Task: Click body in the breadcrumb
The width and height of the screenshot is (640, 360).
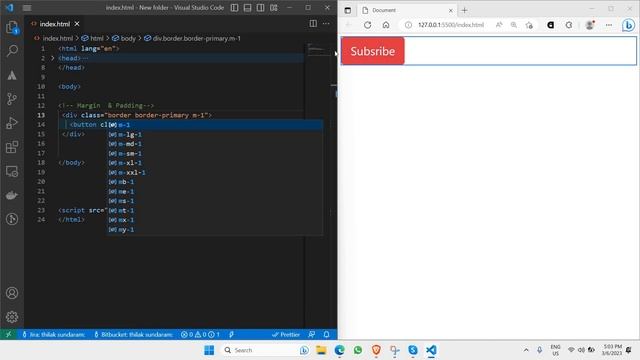Action: point(128,38)
